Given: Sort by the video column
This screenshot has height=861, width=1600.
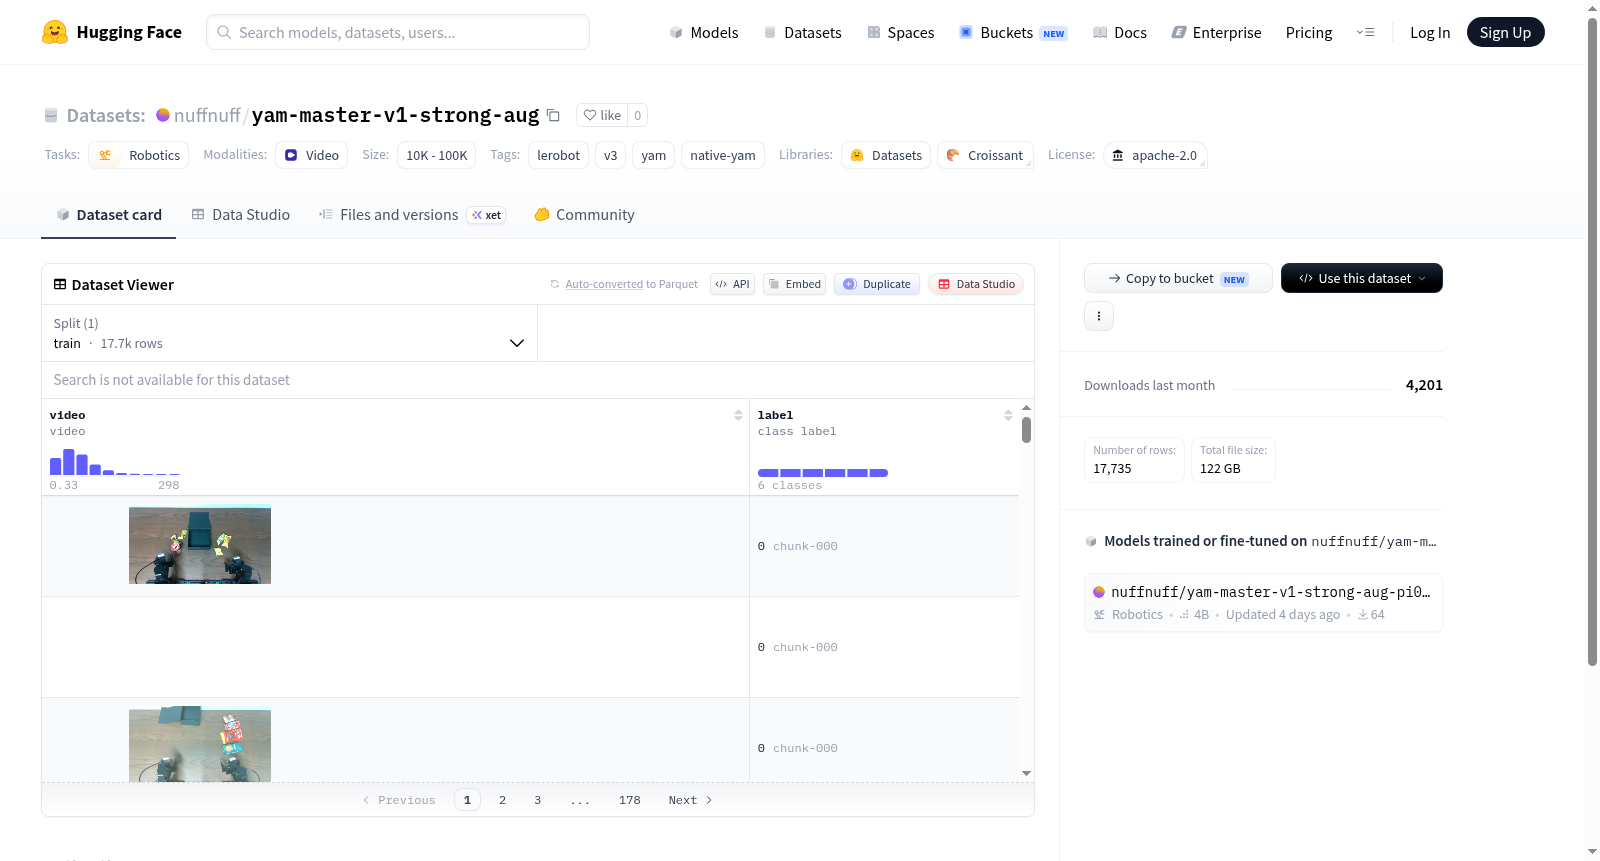Looking at the screenshot, I should [738, 415].
